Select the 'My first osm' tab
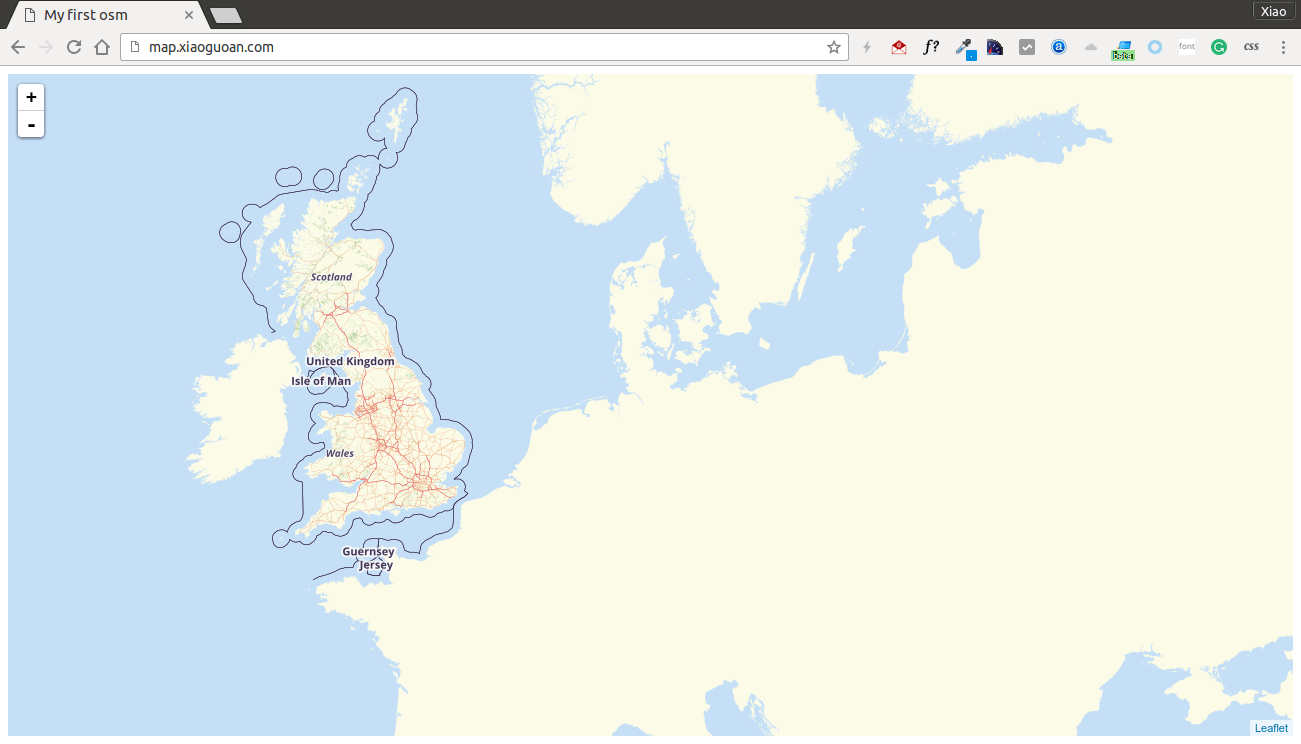The width and height of the screenshot is (1301, 744). 100,15
